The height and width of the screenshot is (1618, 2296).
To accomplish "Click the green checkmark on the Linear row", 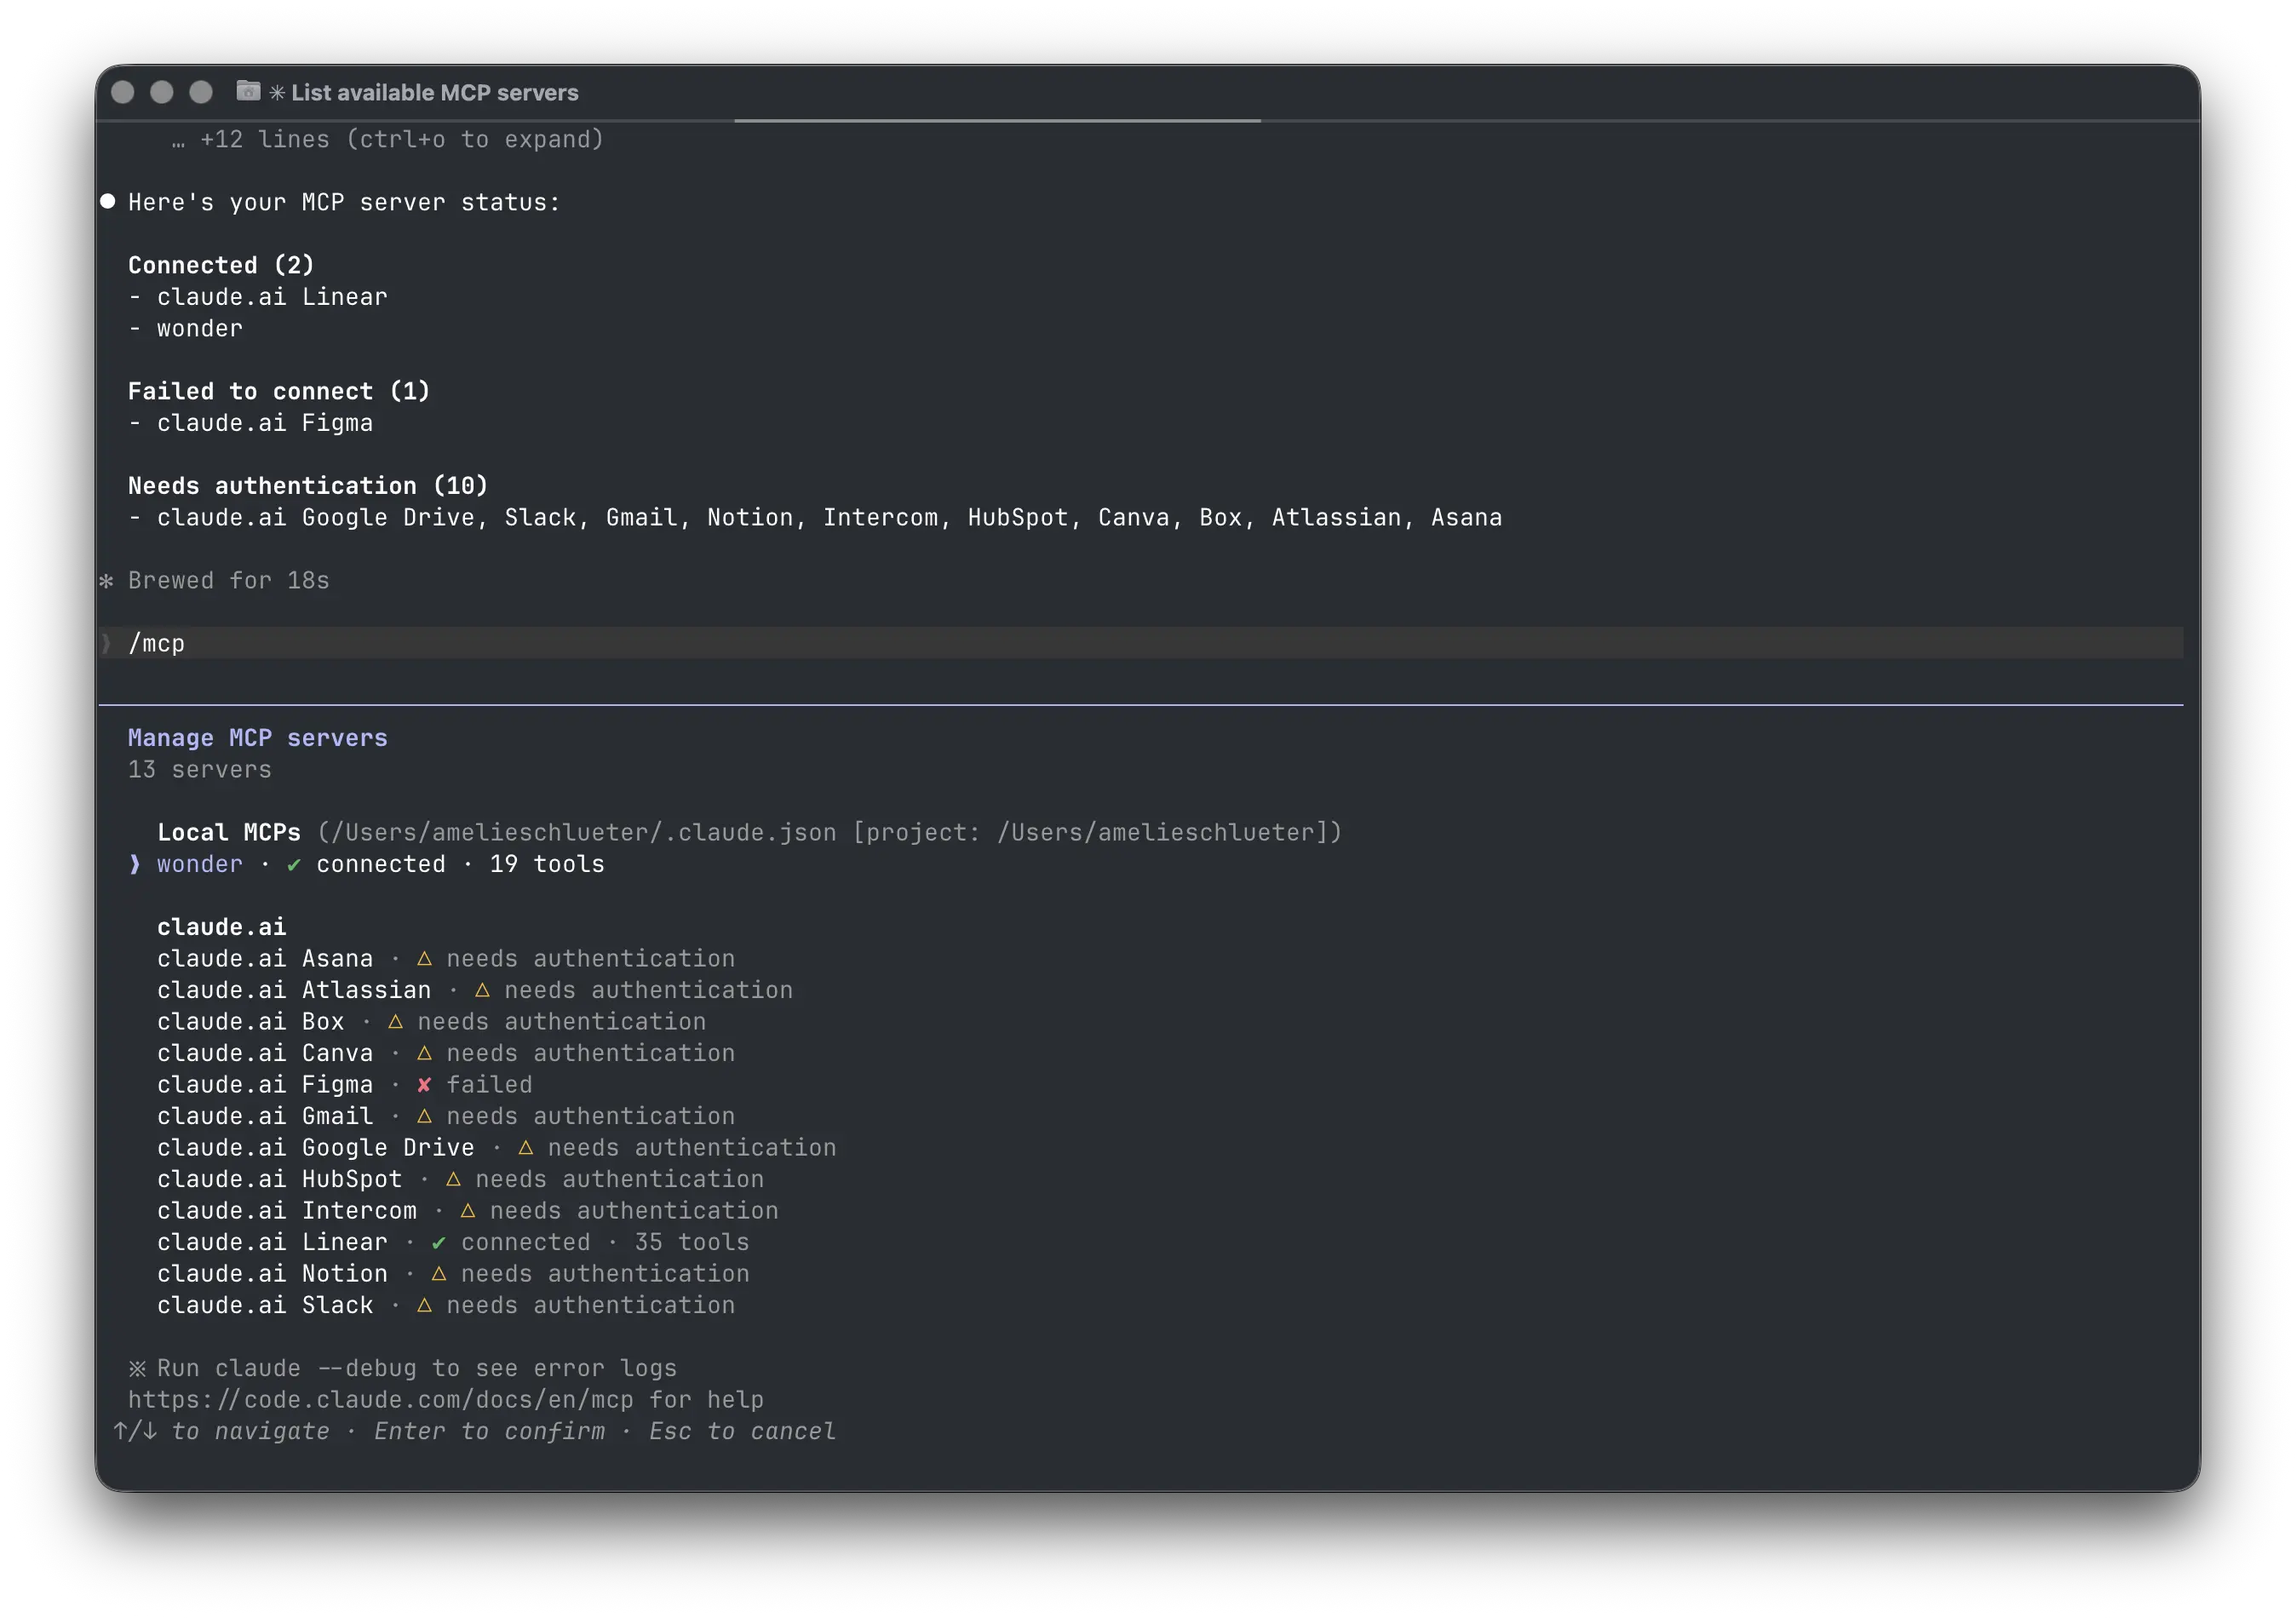I will pos(438,1243).
